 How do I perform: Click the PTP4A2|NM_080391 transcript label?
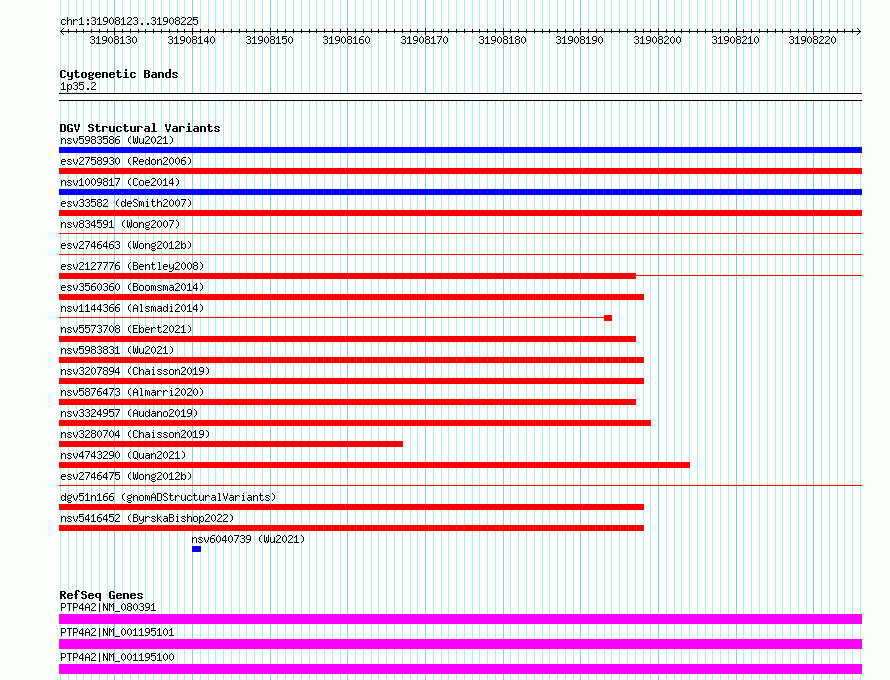[108, 607]
